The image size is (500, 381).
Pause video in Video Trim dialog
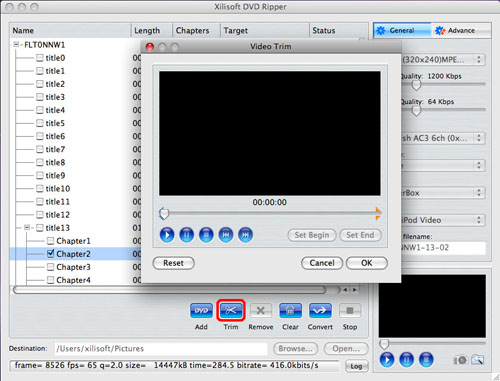point(187,235)
